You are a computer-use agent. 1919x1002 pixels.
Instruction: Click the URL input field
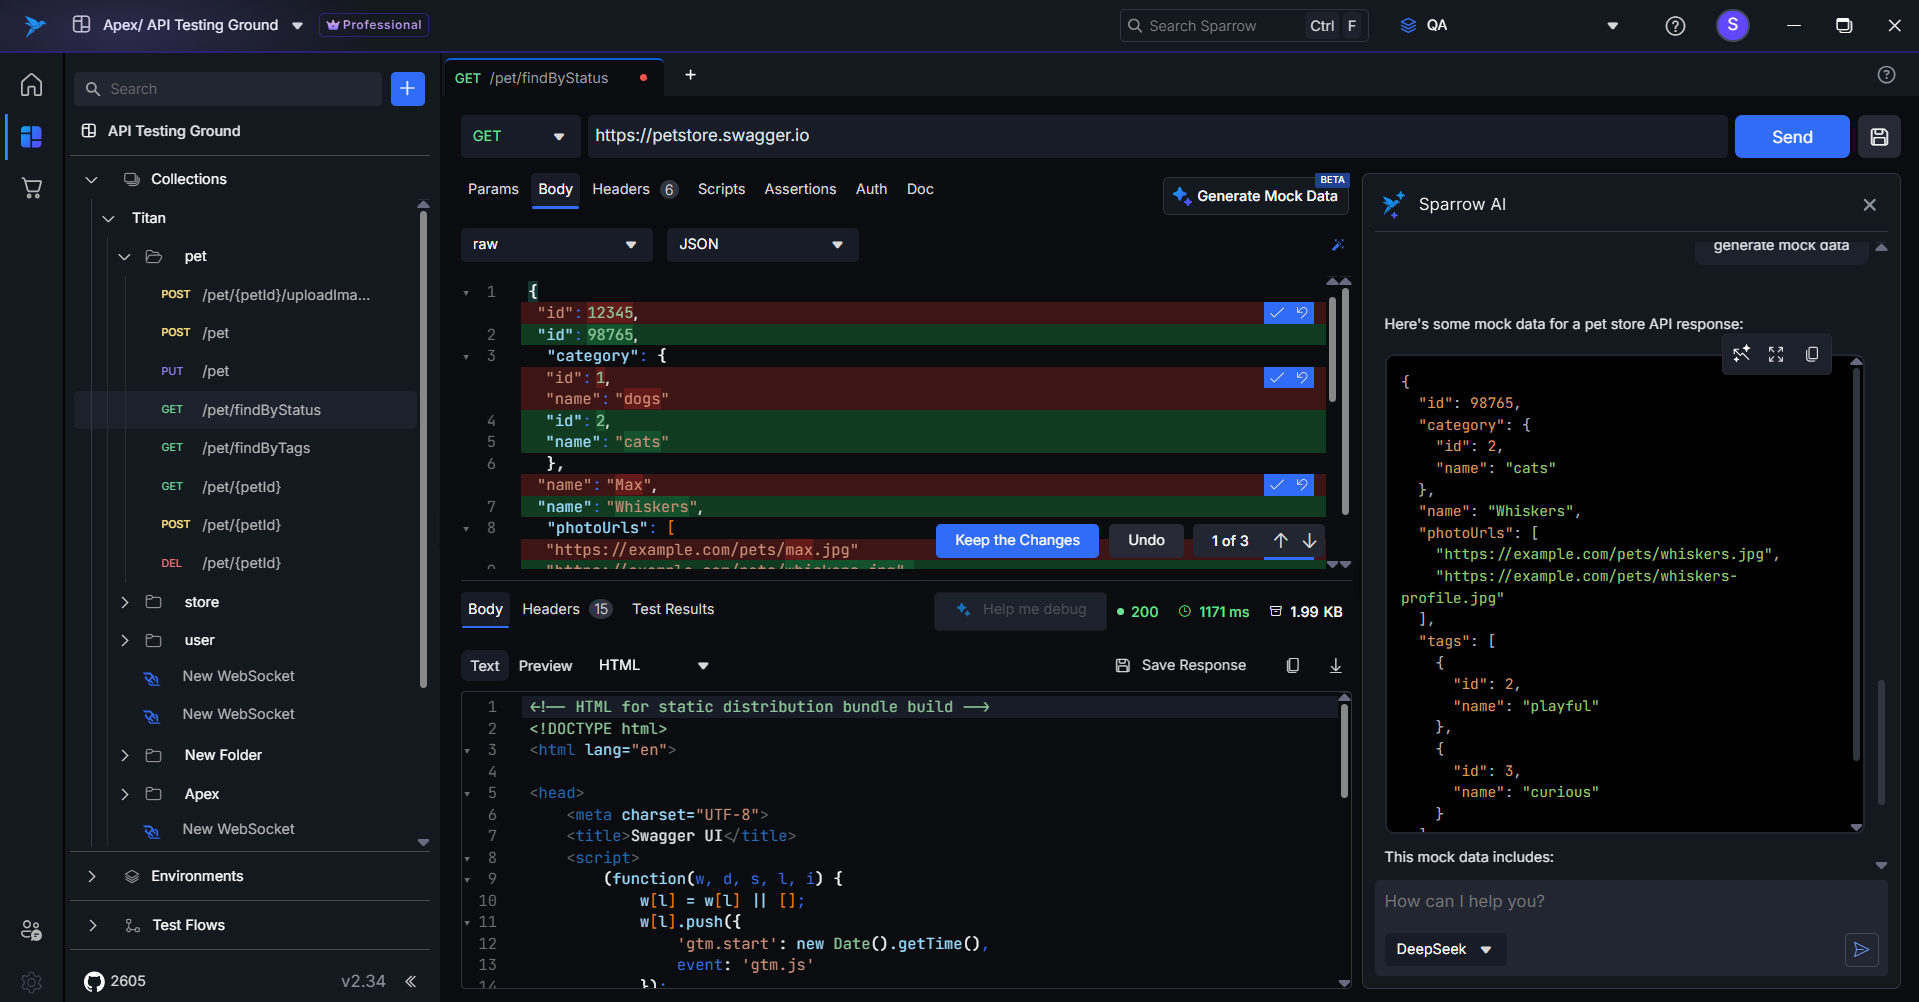pyautogui.click(x=1155, y=136)
